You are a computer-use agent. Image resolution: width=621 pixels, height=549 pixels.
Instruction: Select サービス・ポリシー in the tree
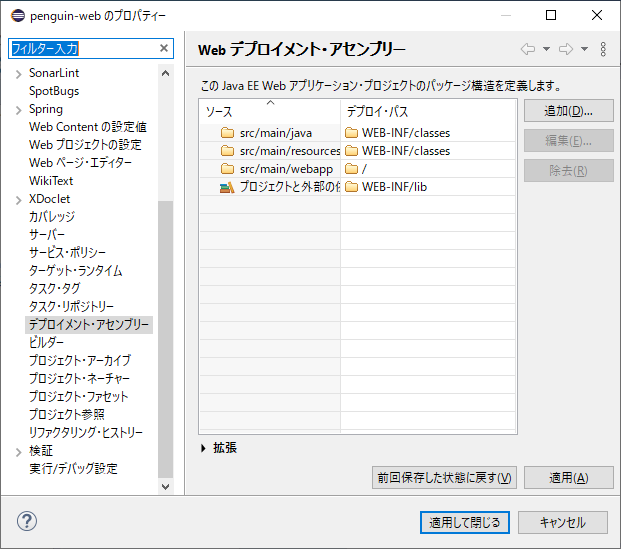pos(67,253)
